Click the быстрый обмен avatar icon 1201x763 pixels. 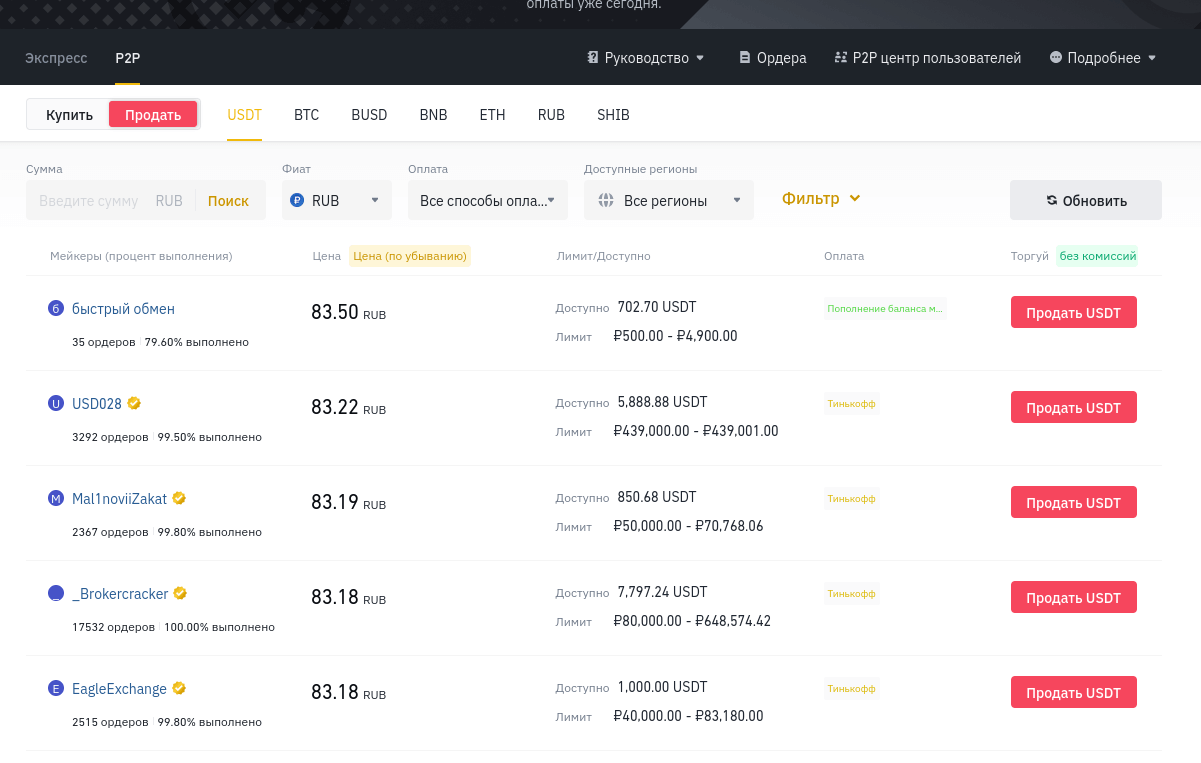[56, 309]
